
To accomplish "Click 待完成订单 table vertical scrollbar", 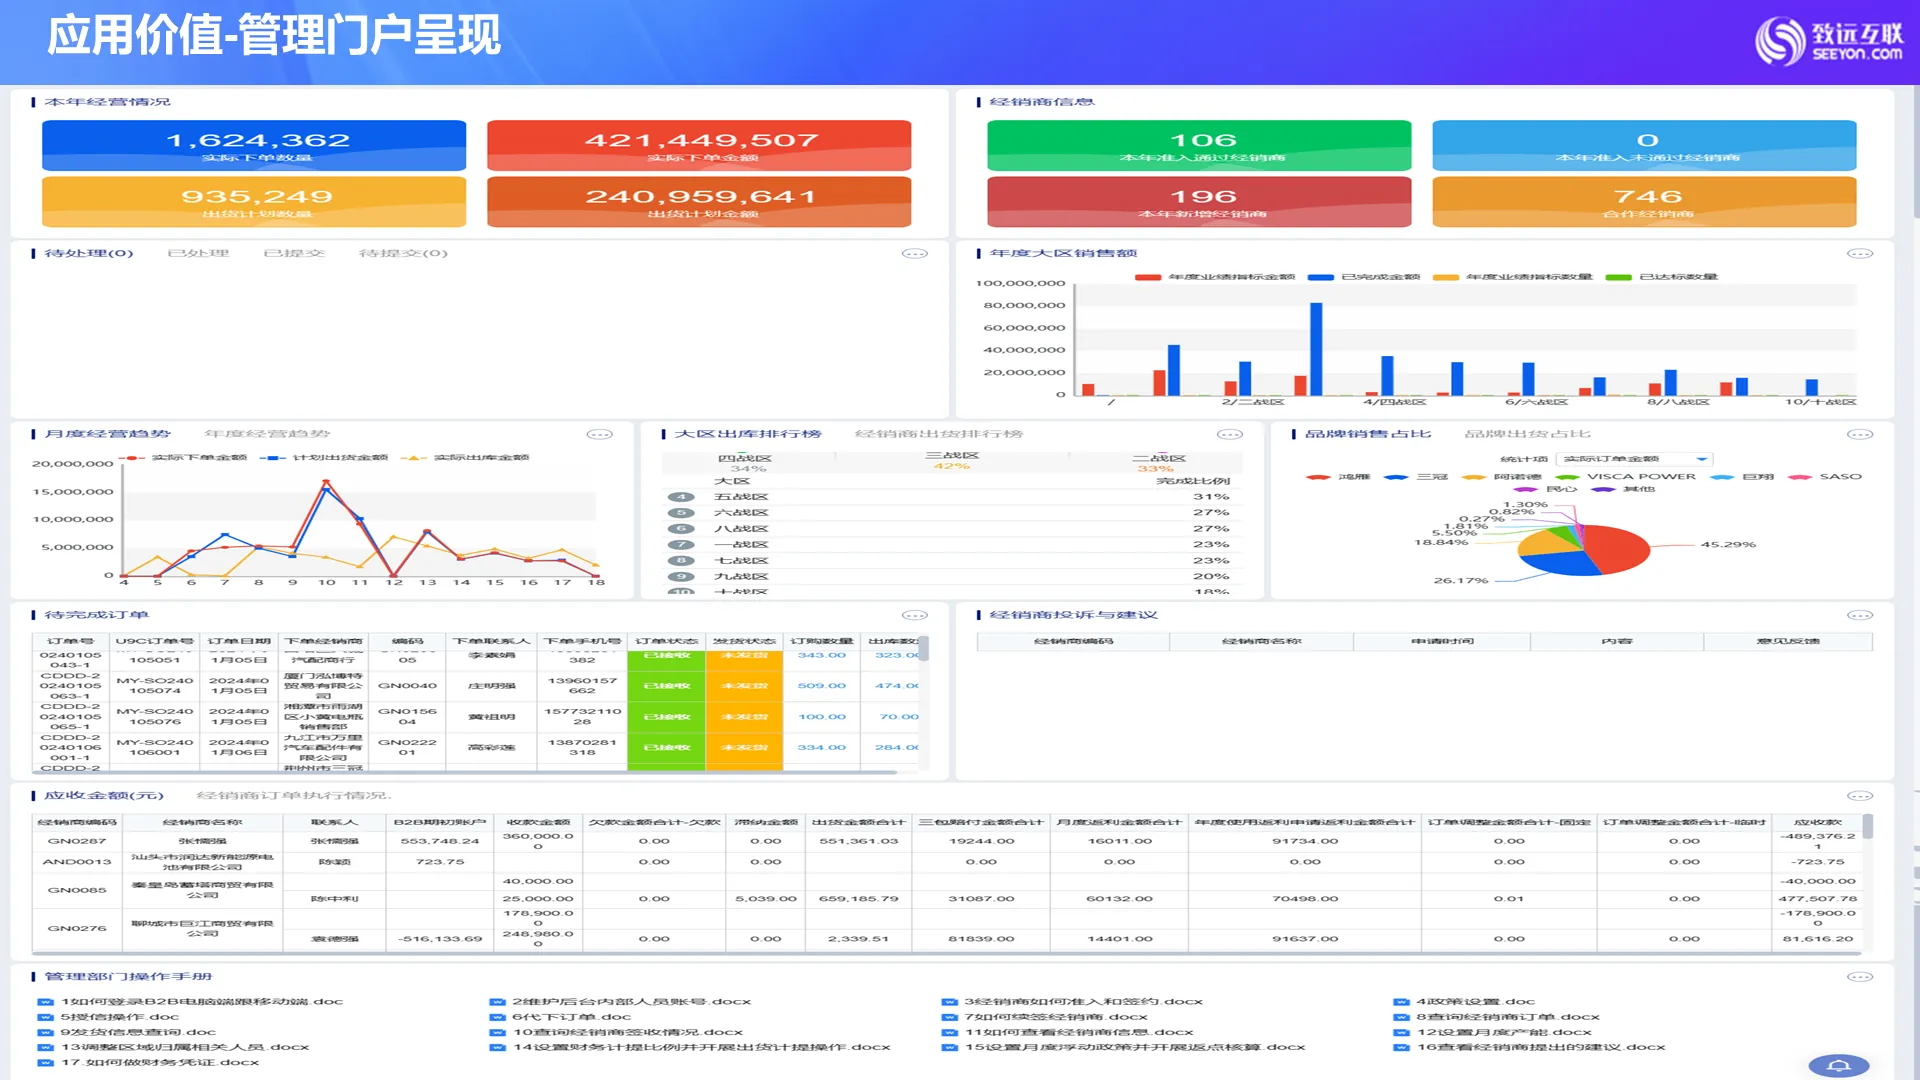I will click(924, 649).
